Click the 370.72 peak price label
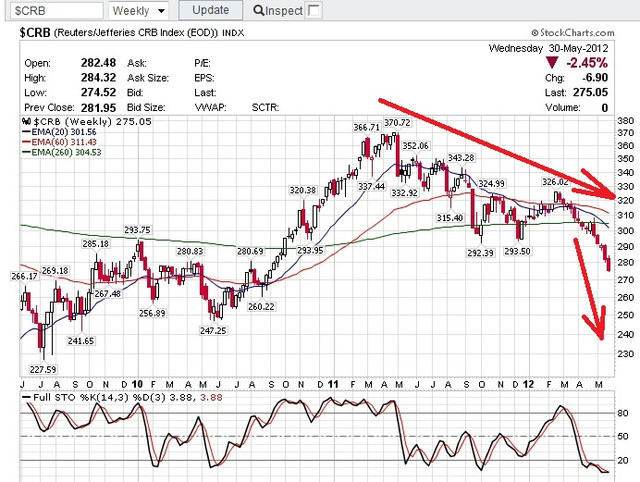 (397, 122)
